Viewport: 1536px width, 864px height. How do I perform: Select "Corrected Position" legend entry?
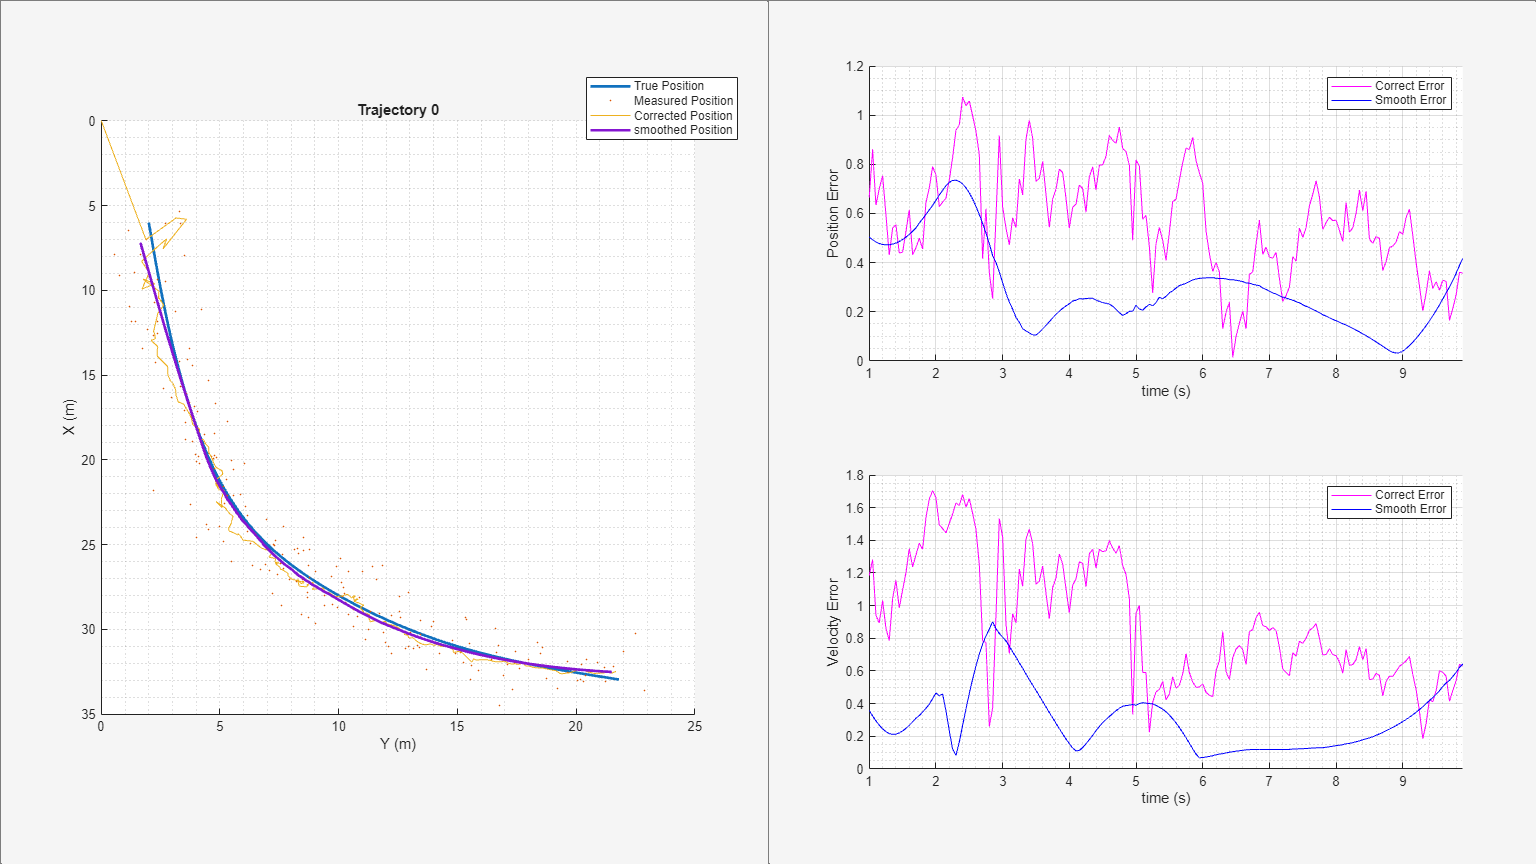(683, 116)
